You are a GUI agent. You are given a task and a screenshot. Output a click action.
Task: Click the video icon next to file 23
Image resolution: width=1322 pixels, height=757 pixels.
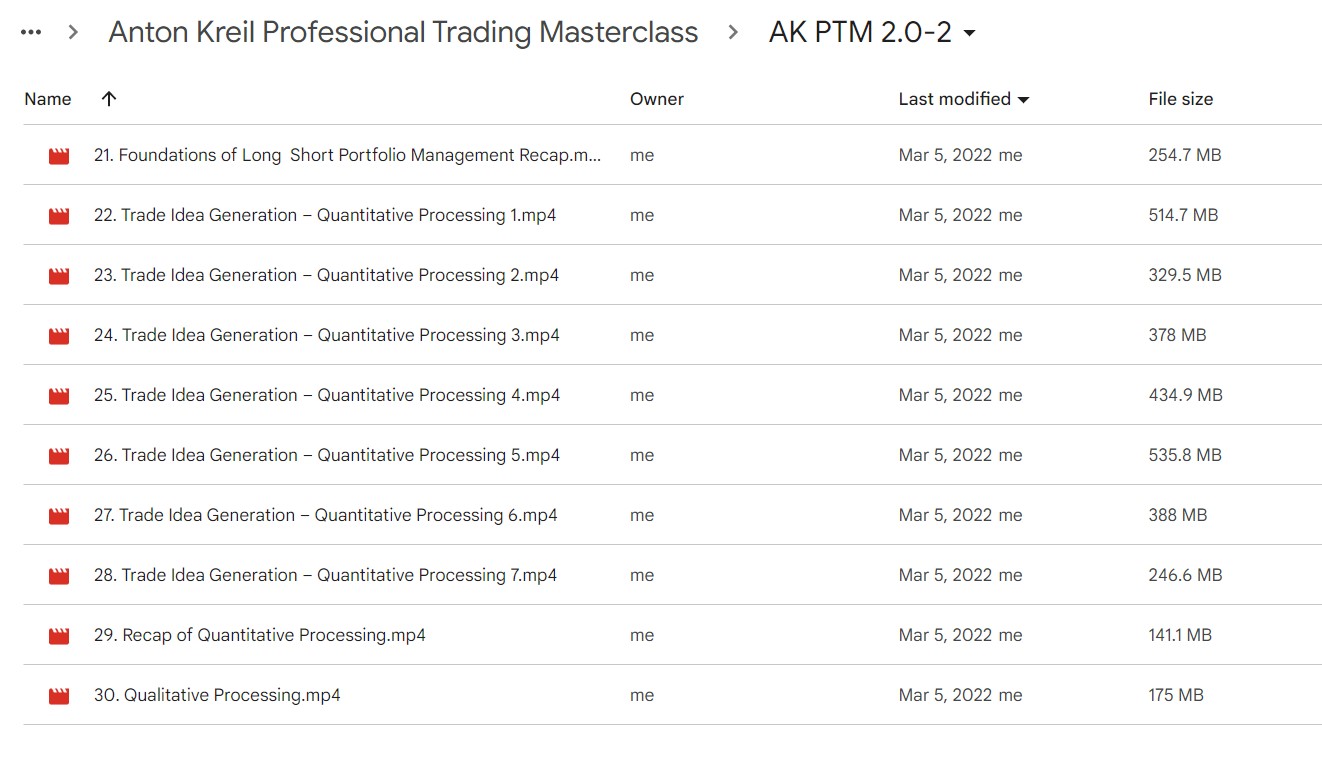pos(58,275)
